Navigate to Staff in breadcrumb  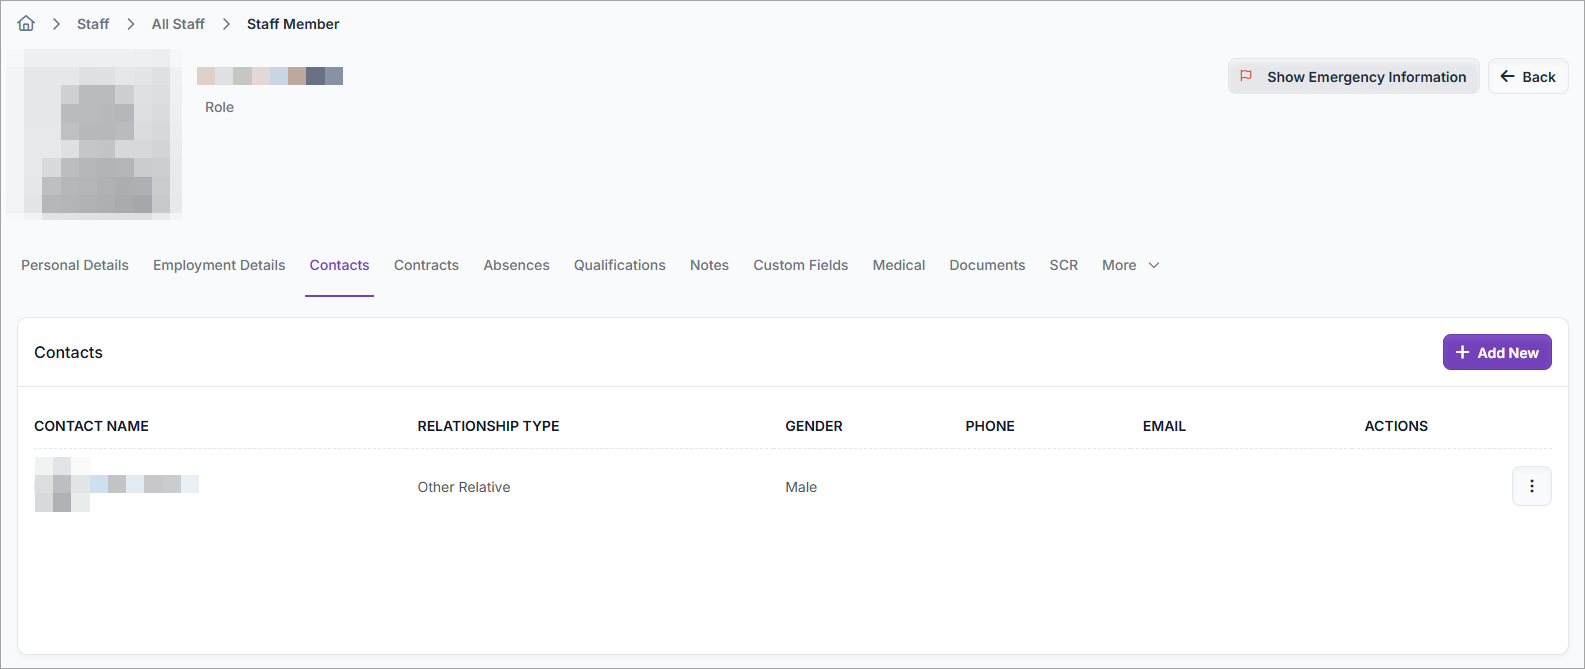93,24
